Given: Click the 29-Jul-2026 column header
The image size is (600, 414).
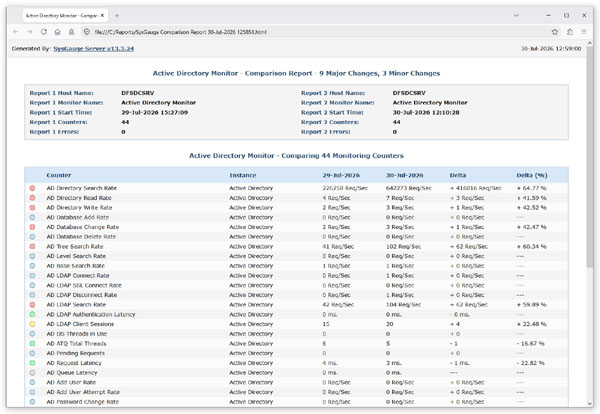Looking at the screenshot, I should point(341,175).
